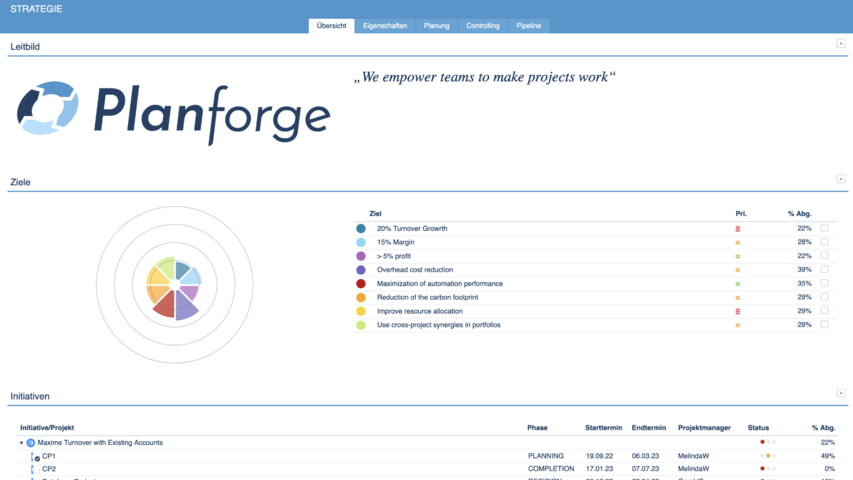
Task: Collapse the Ziele section
Action: click(x=841, y=179)
